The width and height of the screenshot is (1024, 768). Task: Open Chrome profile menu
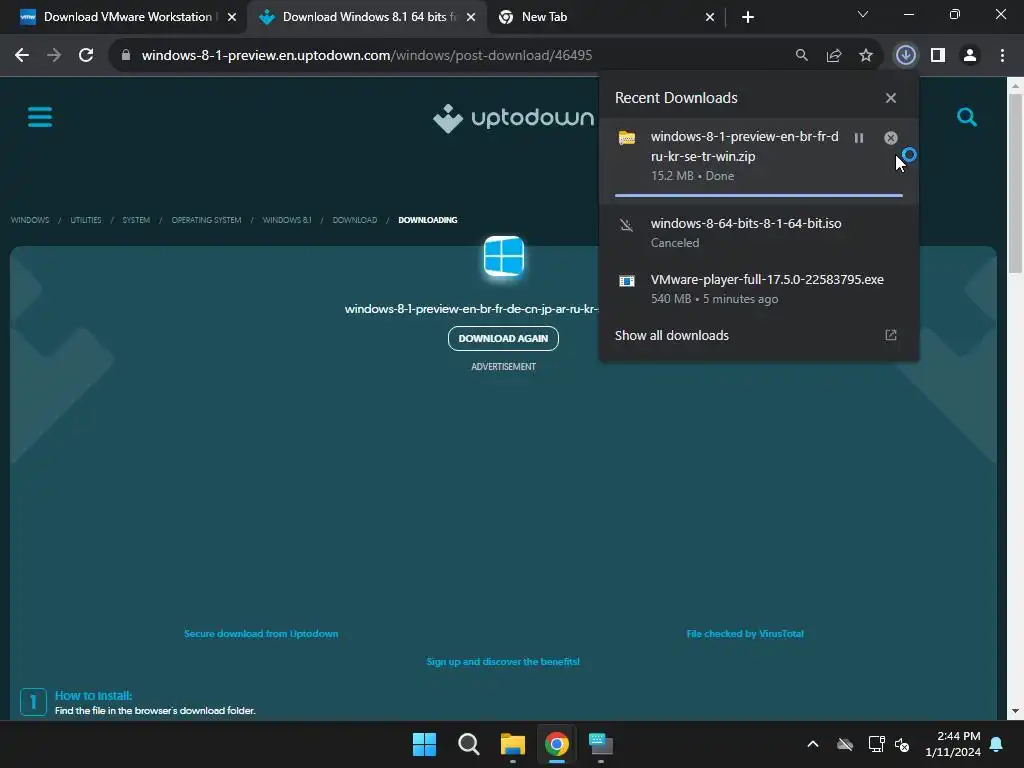click(970, 56)
